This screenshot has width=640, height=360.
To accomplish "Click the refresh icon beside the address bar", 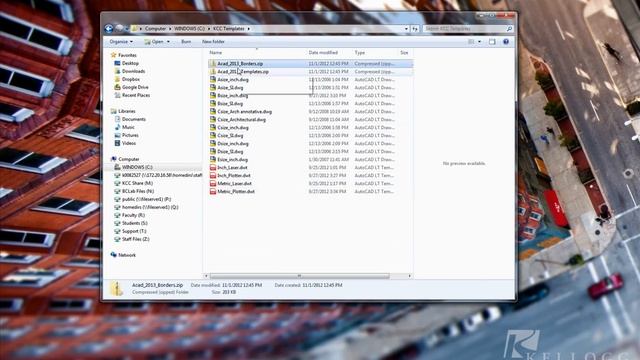I will (x=415, y=29).
